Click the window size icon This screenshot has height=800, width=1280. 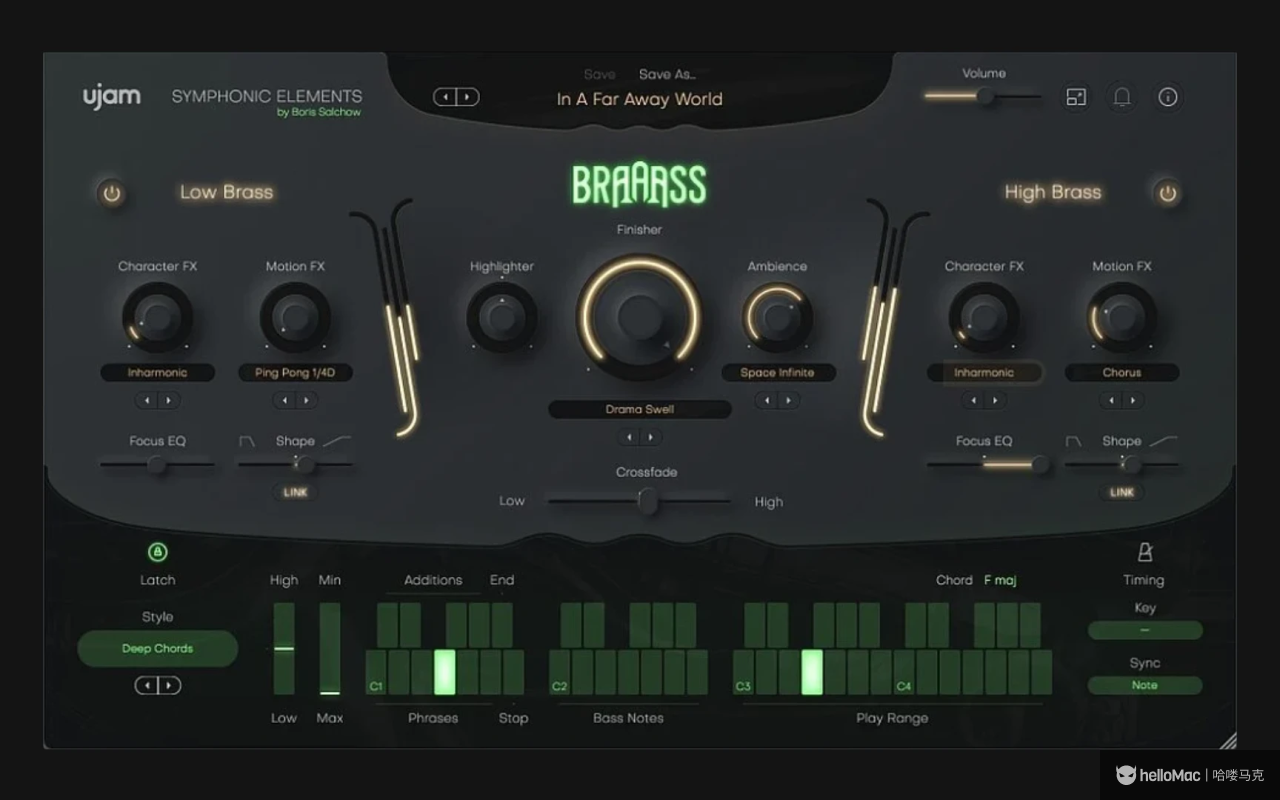coord(1076,97)
